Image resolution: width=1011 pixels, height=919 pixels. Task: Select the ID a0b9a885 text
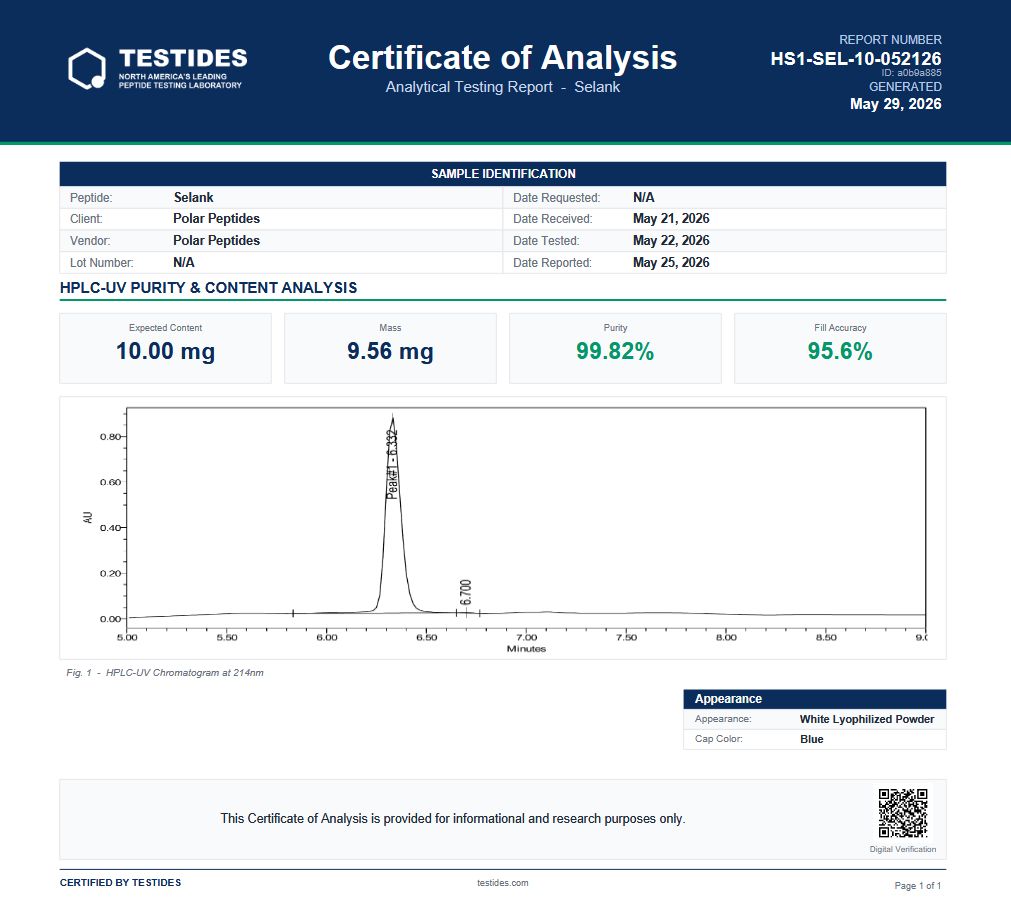click(911, 73)
